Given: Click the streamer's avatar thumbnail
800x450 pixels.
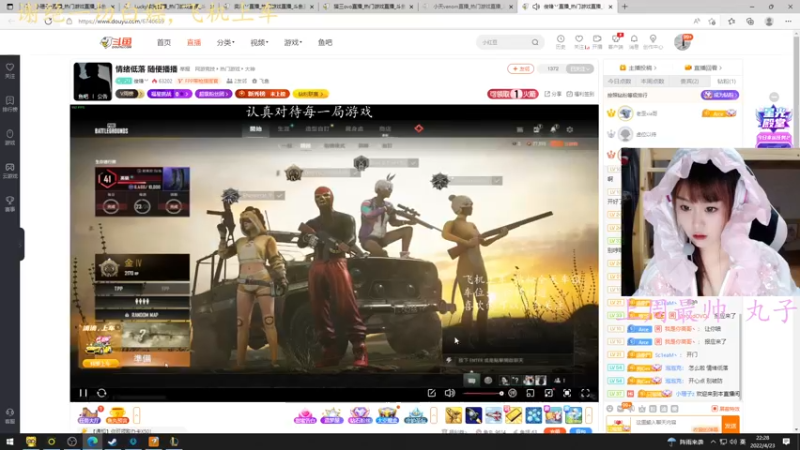Looking at the screenshot, I should [x=92, y=81].
